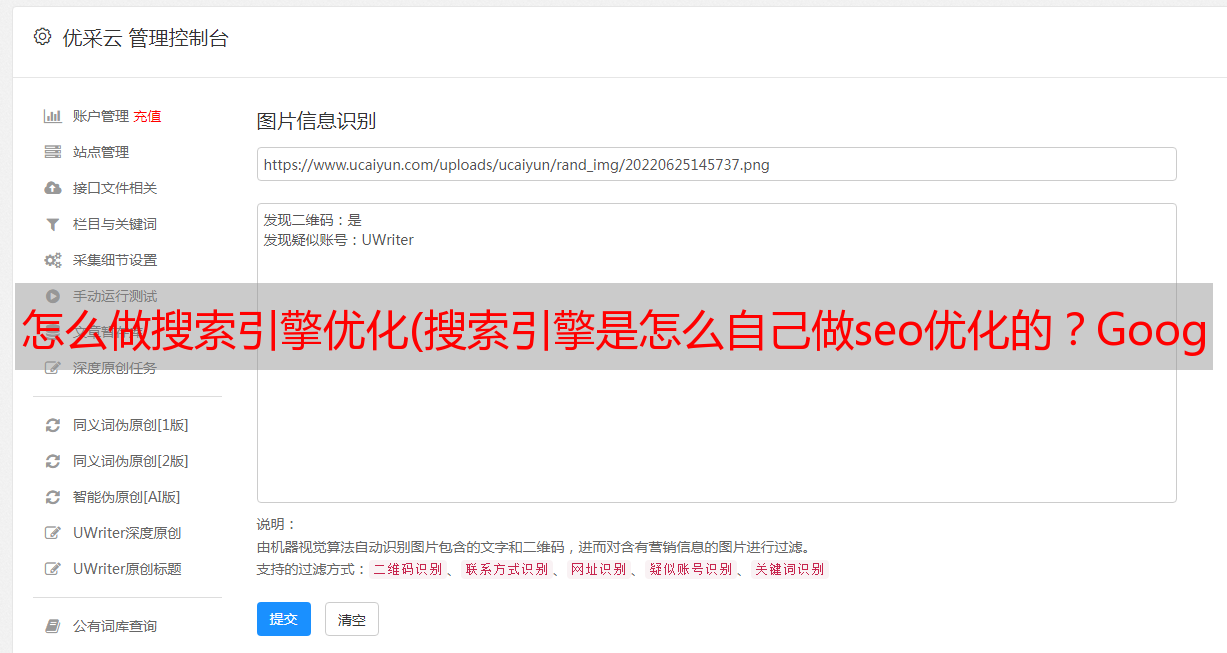Click inside the recognition results text area
This screenshot has height=653, width=1227.
(x=716, y=352)
